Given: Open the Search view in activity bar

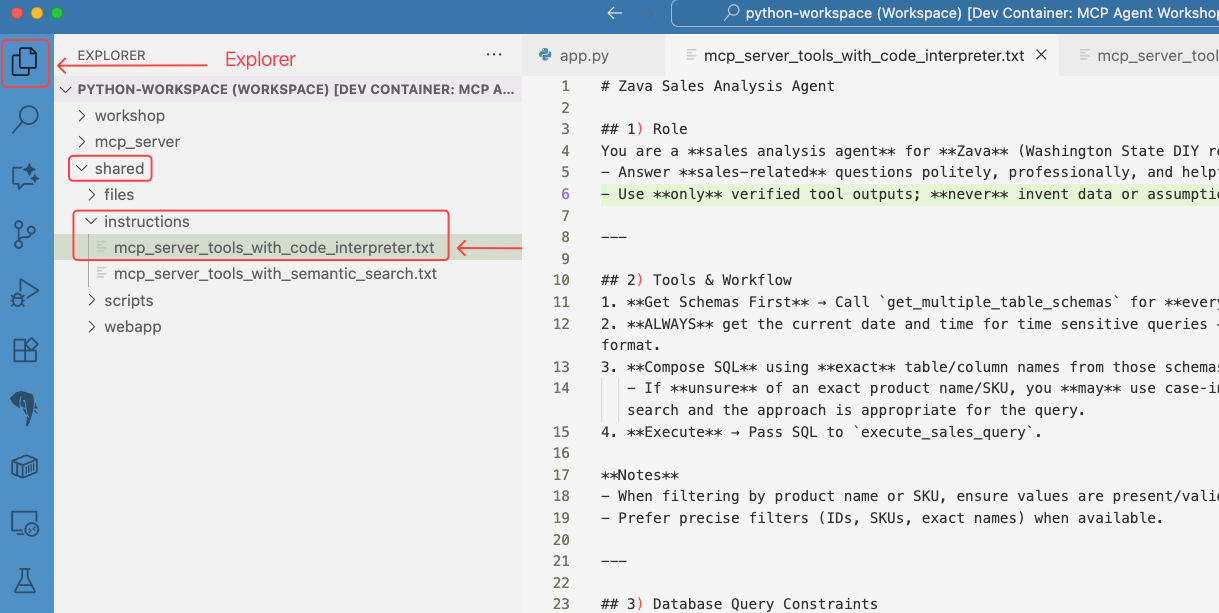Looking at the screenshot, I should tap(25, 119).
